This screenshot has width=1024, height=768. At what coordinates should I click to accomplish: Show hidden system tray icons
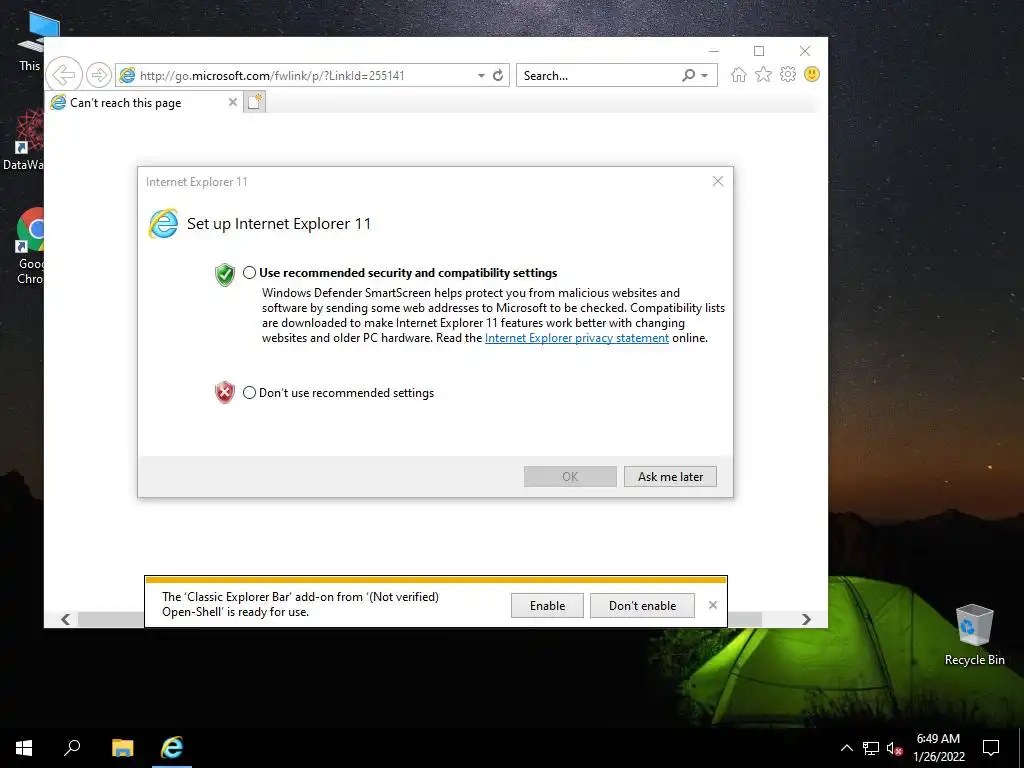tap(846, 748)
